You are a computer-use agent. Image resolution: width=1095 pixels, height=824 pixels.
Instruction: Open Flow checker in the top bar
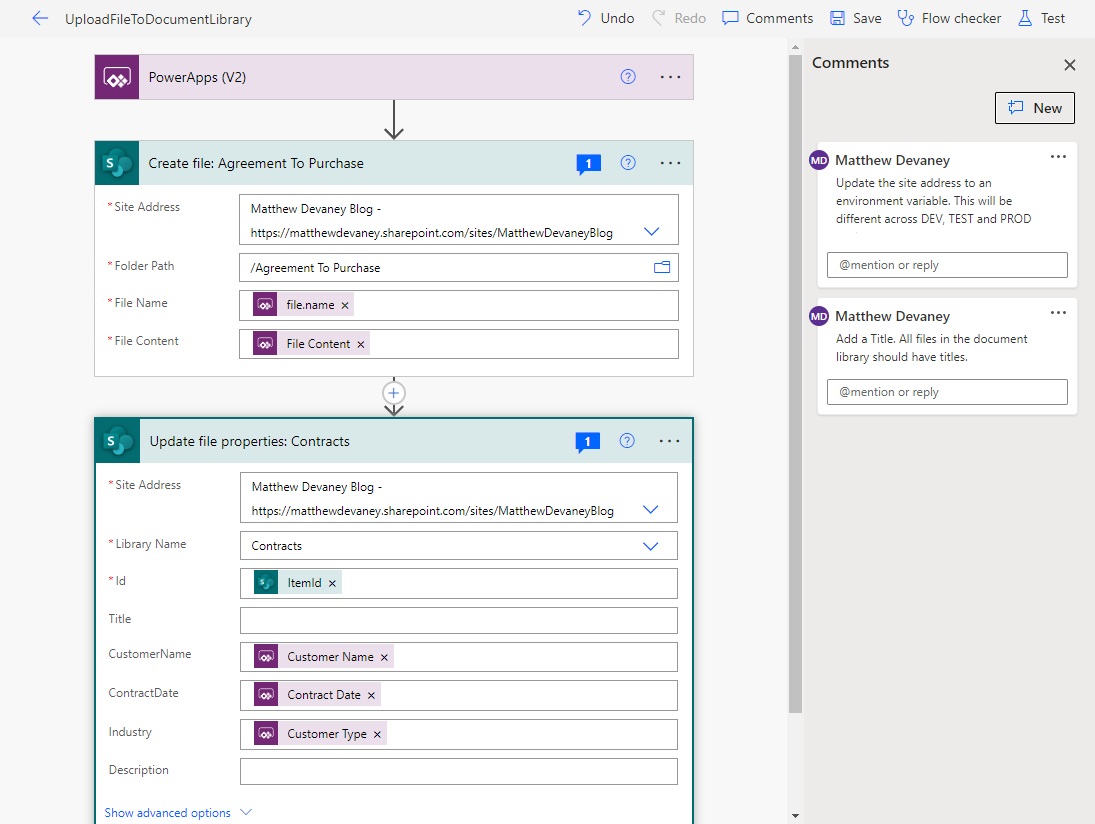pyautogui.click(x=949, y=18)
